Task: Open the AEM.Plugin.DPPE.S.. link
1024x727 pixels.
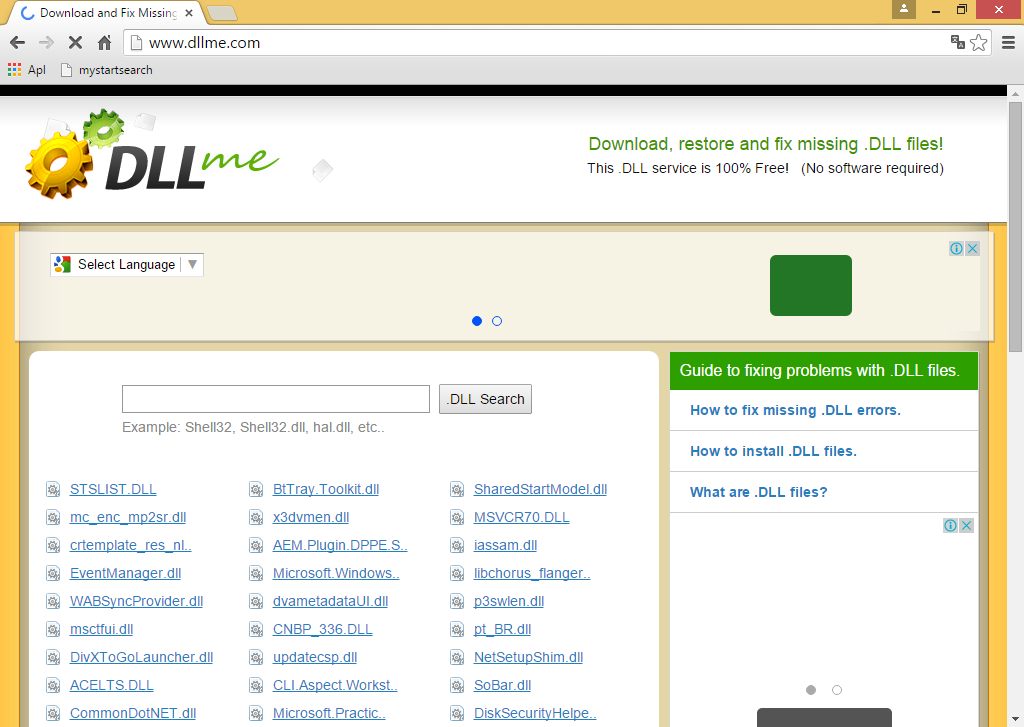Action: click(x=340, y=545)
